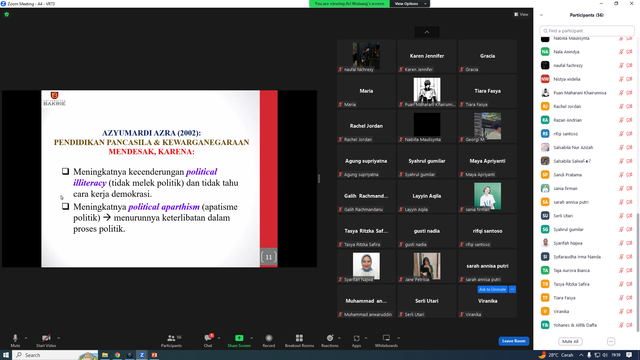The height and width of the screenshot is (360, 640).
Task: Click the green encryption shield icon
Action: (x=7, y=14)
